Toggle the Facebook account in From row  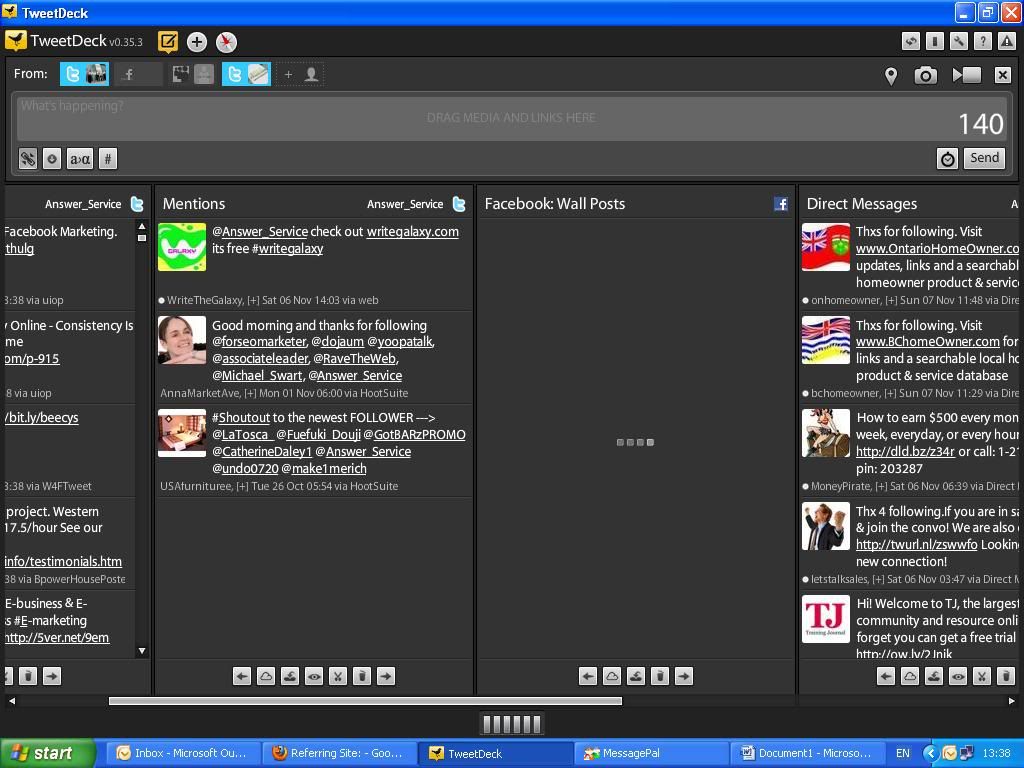coord(139,74)
